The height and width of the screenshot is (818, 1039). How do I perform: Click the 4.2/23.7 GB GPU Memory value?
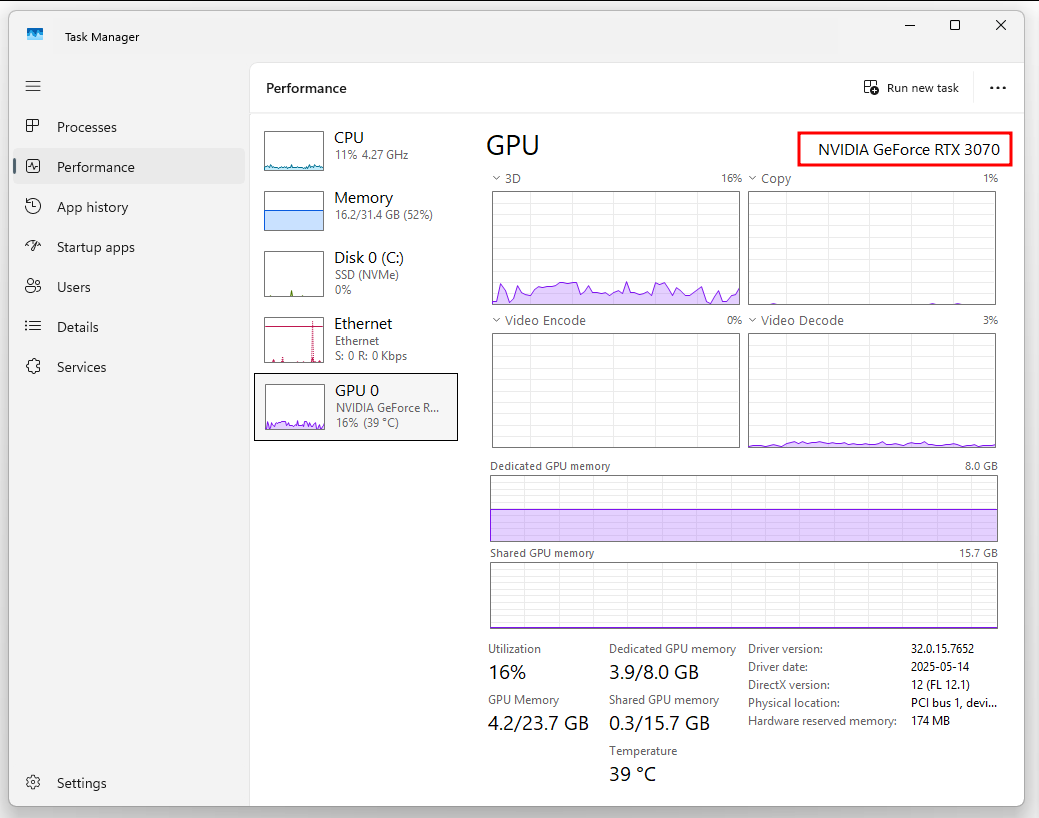click(x=538, y=723)
